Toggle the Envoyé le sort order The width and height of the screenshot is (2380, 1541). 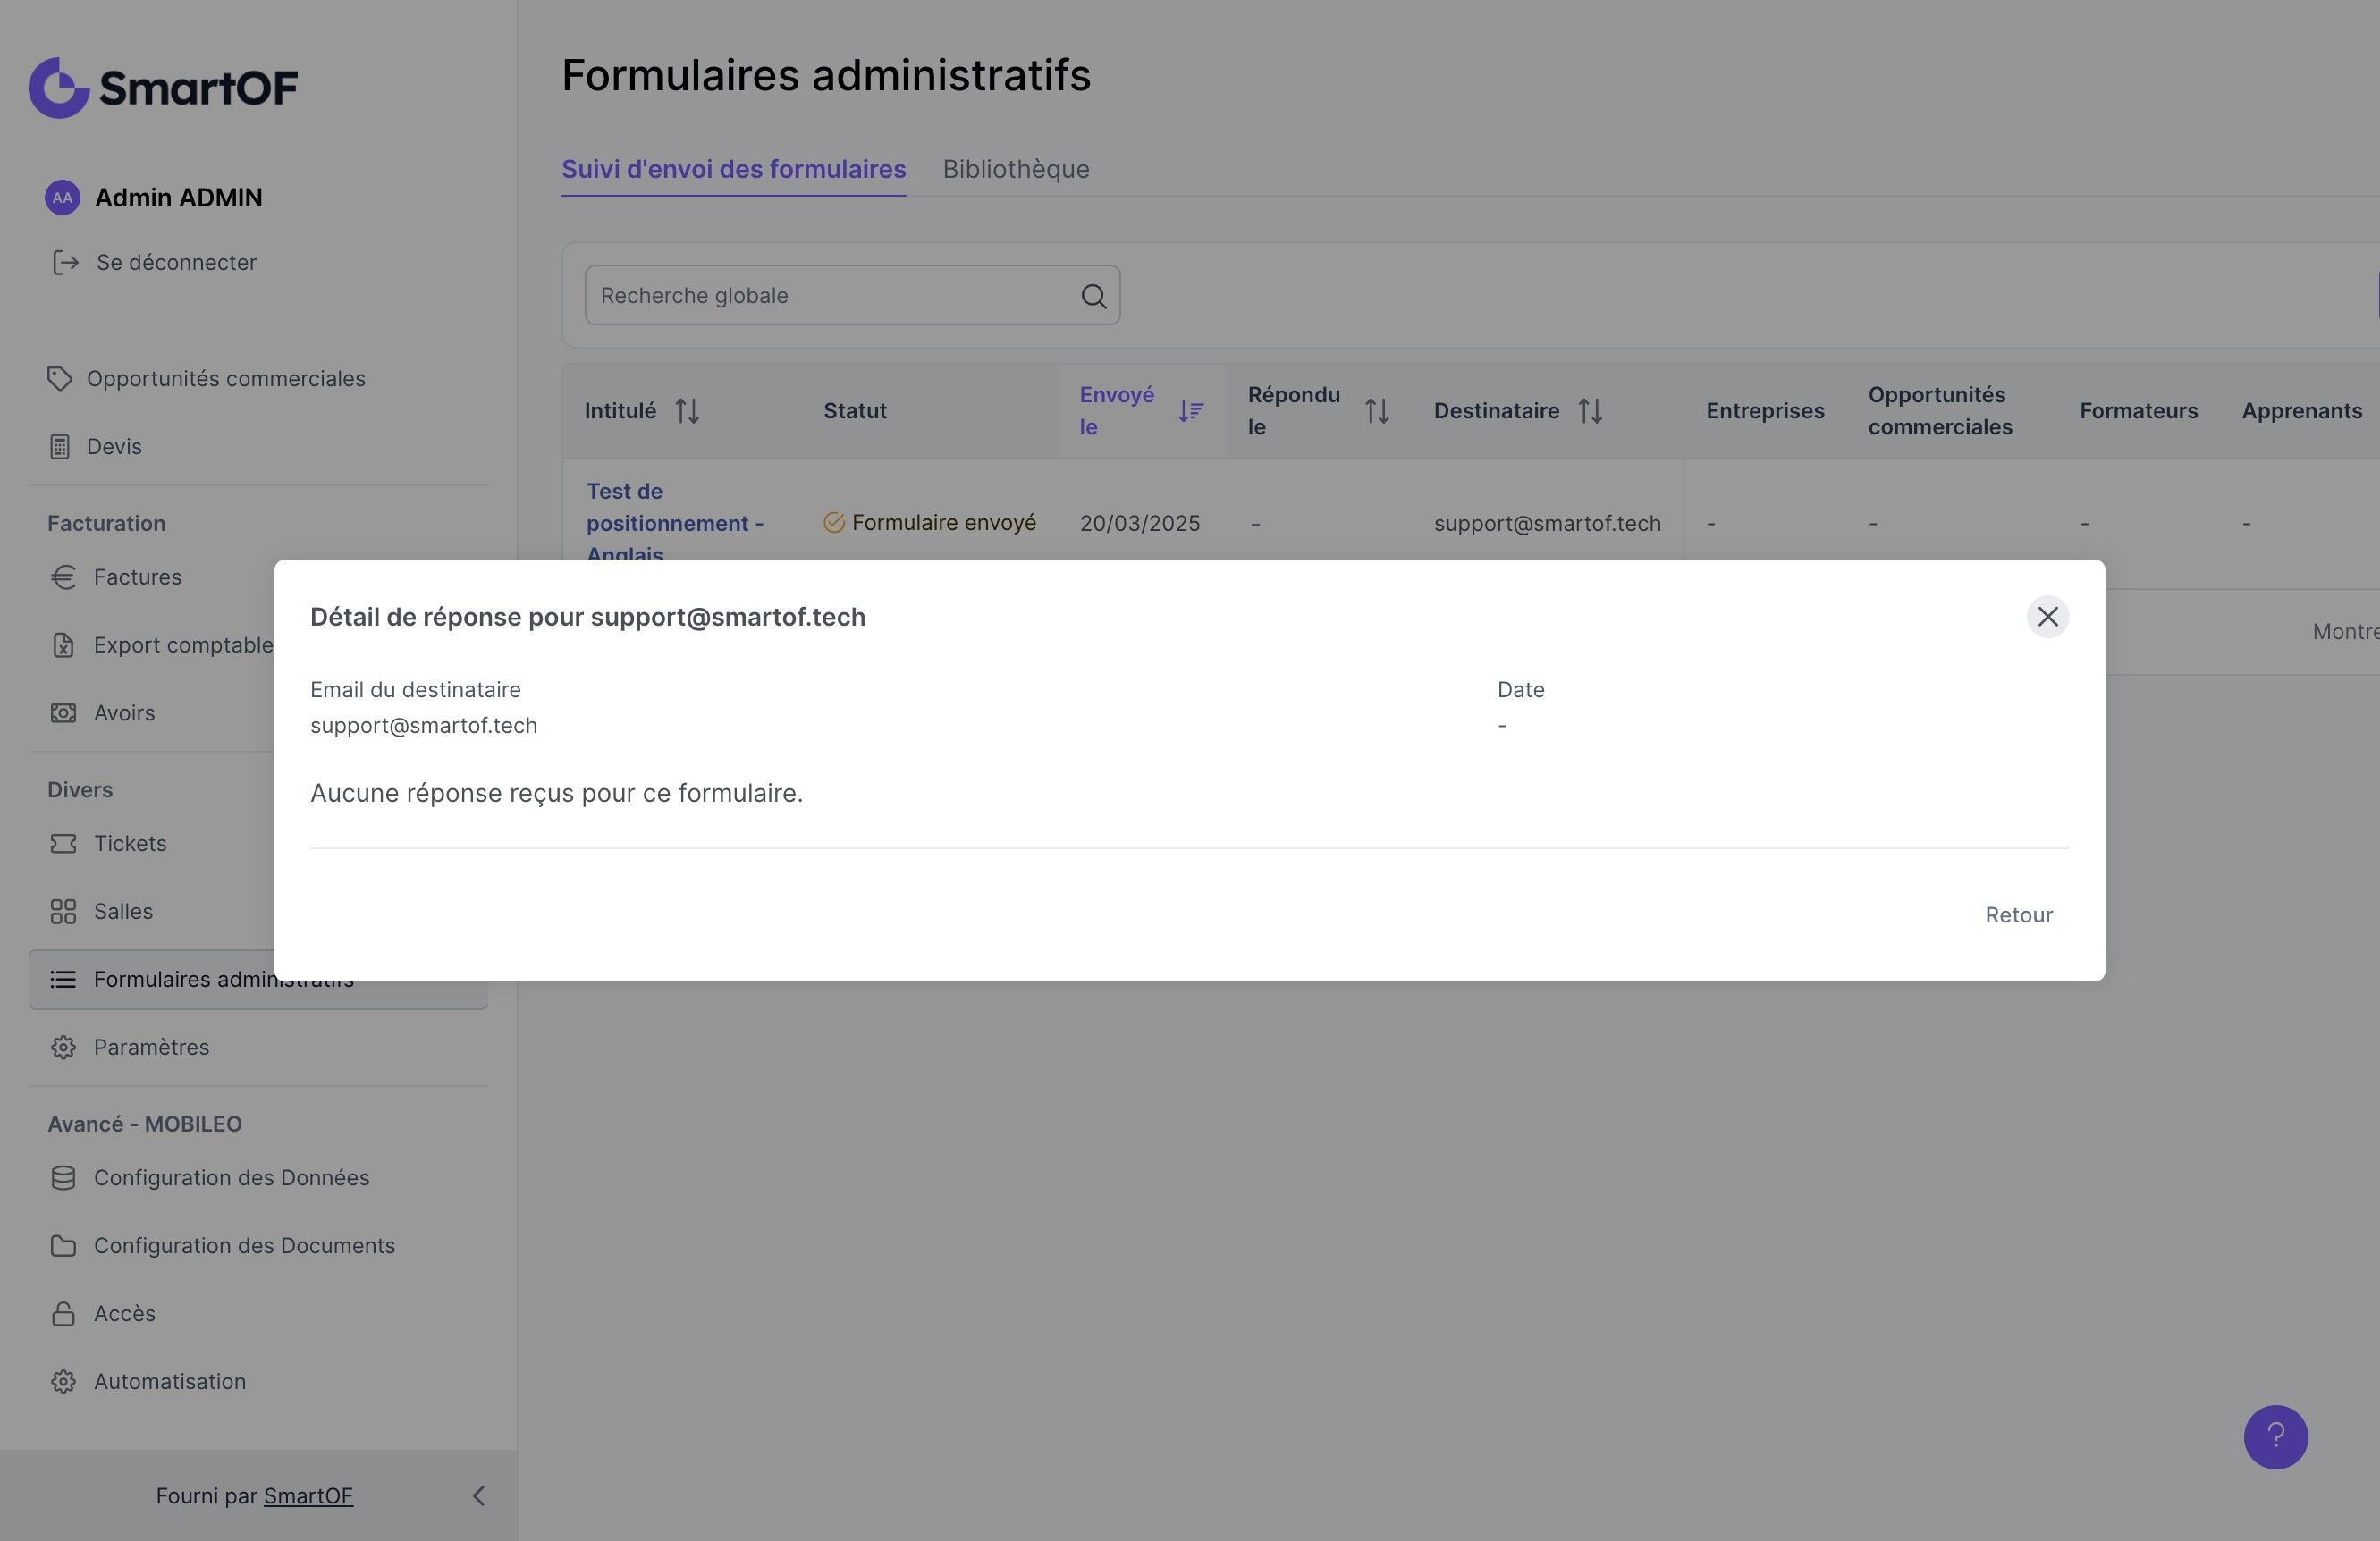(1190, 411)
